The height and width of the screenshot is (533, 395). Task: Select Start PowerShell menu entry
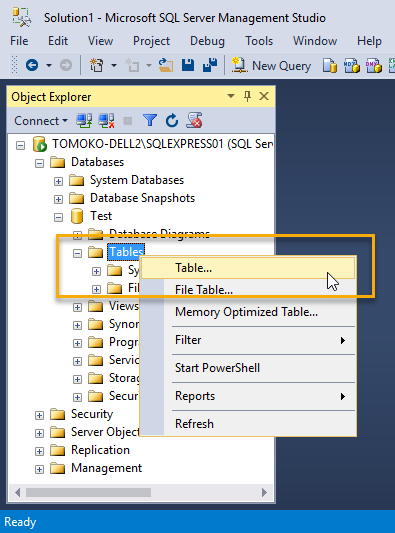pos(248,368)
